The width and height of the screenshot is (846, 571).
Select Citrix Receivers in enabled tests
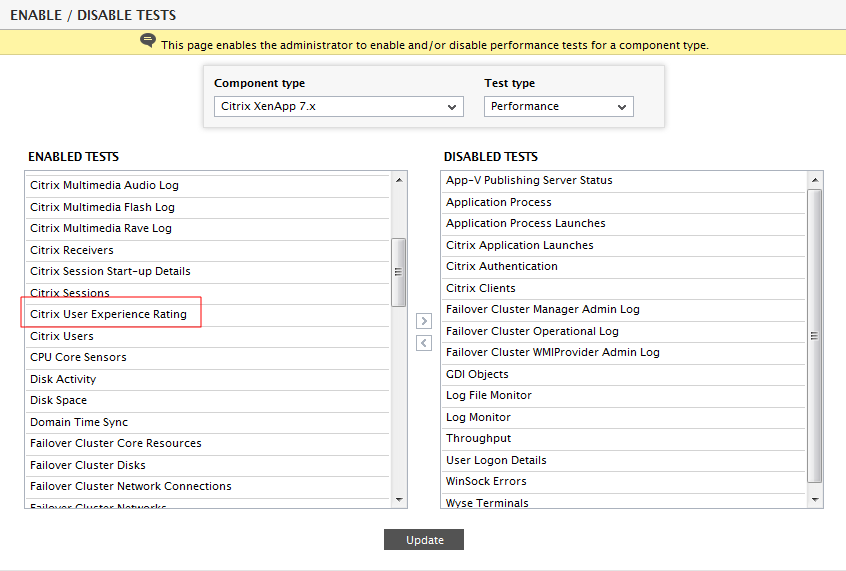point(208,250)
